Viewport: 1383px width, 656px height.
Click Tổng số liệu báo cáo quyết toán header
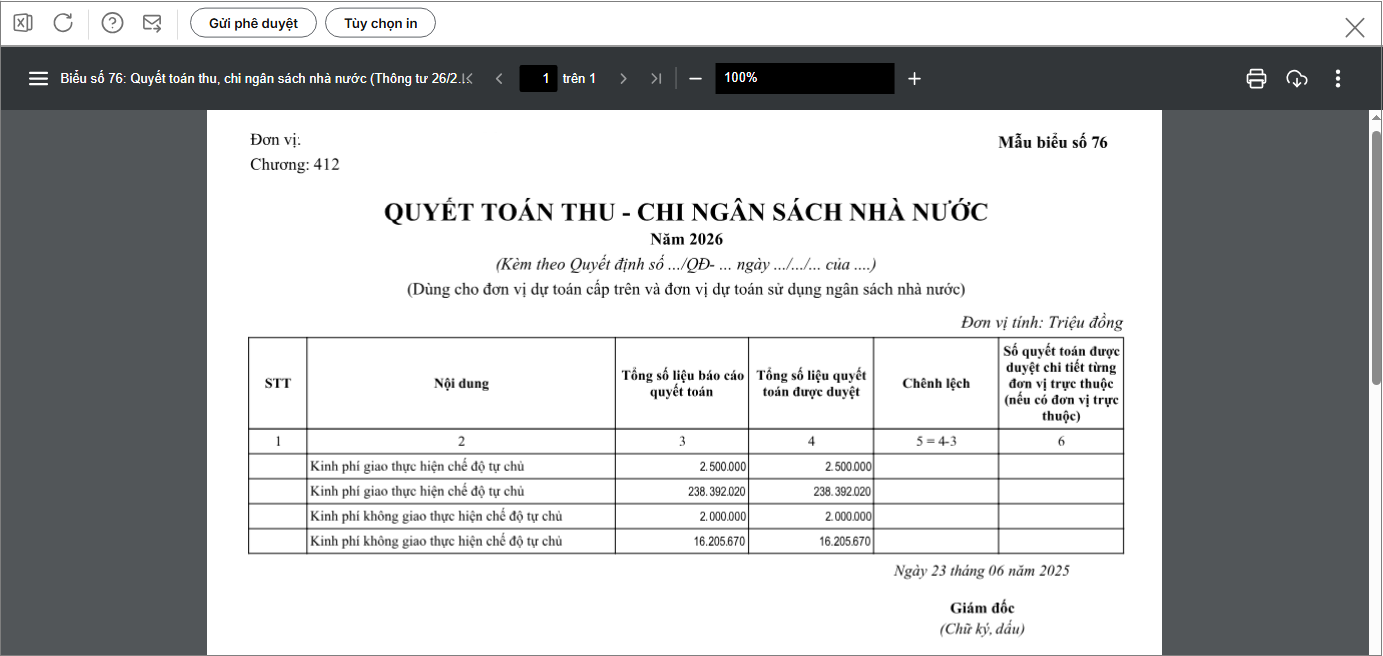pos(682,383)
